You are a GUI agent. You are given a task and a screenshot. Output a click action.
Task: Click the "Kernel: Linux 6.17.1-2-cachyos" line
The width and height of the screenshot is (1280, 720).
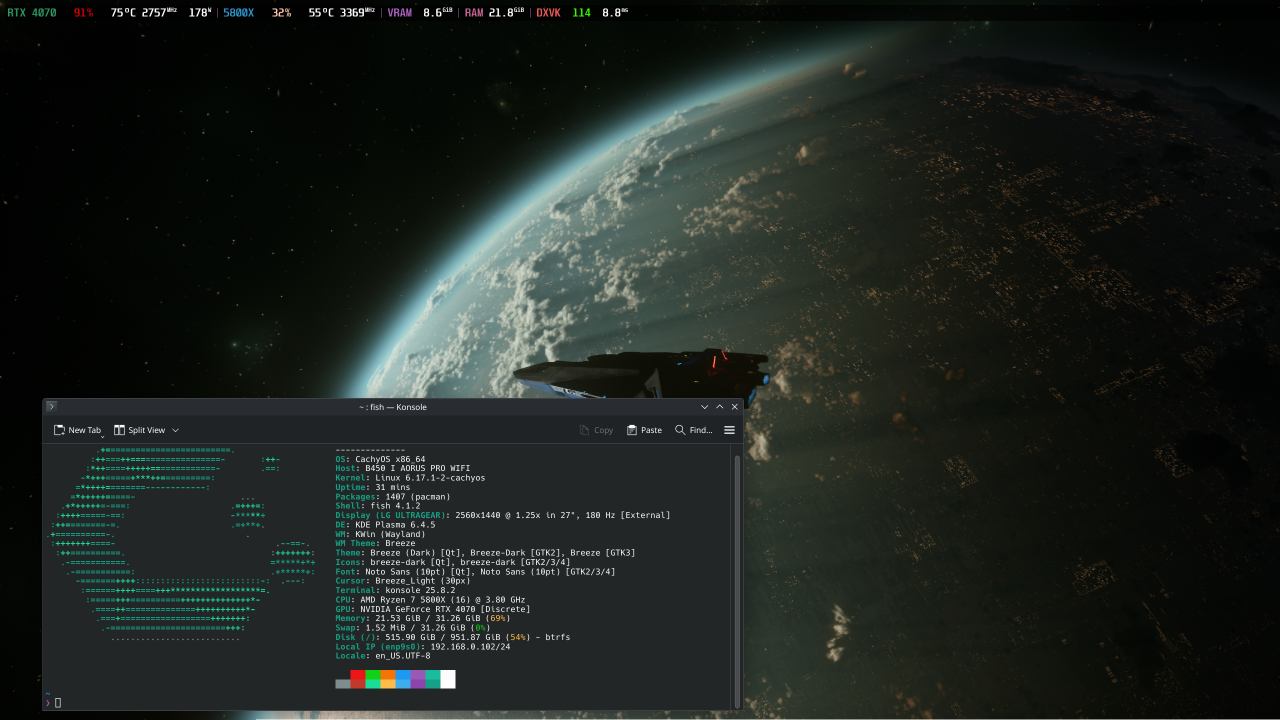pos(410,478)
